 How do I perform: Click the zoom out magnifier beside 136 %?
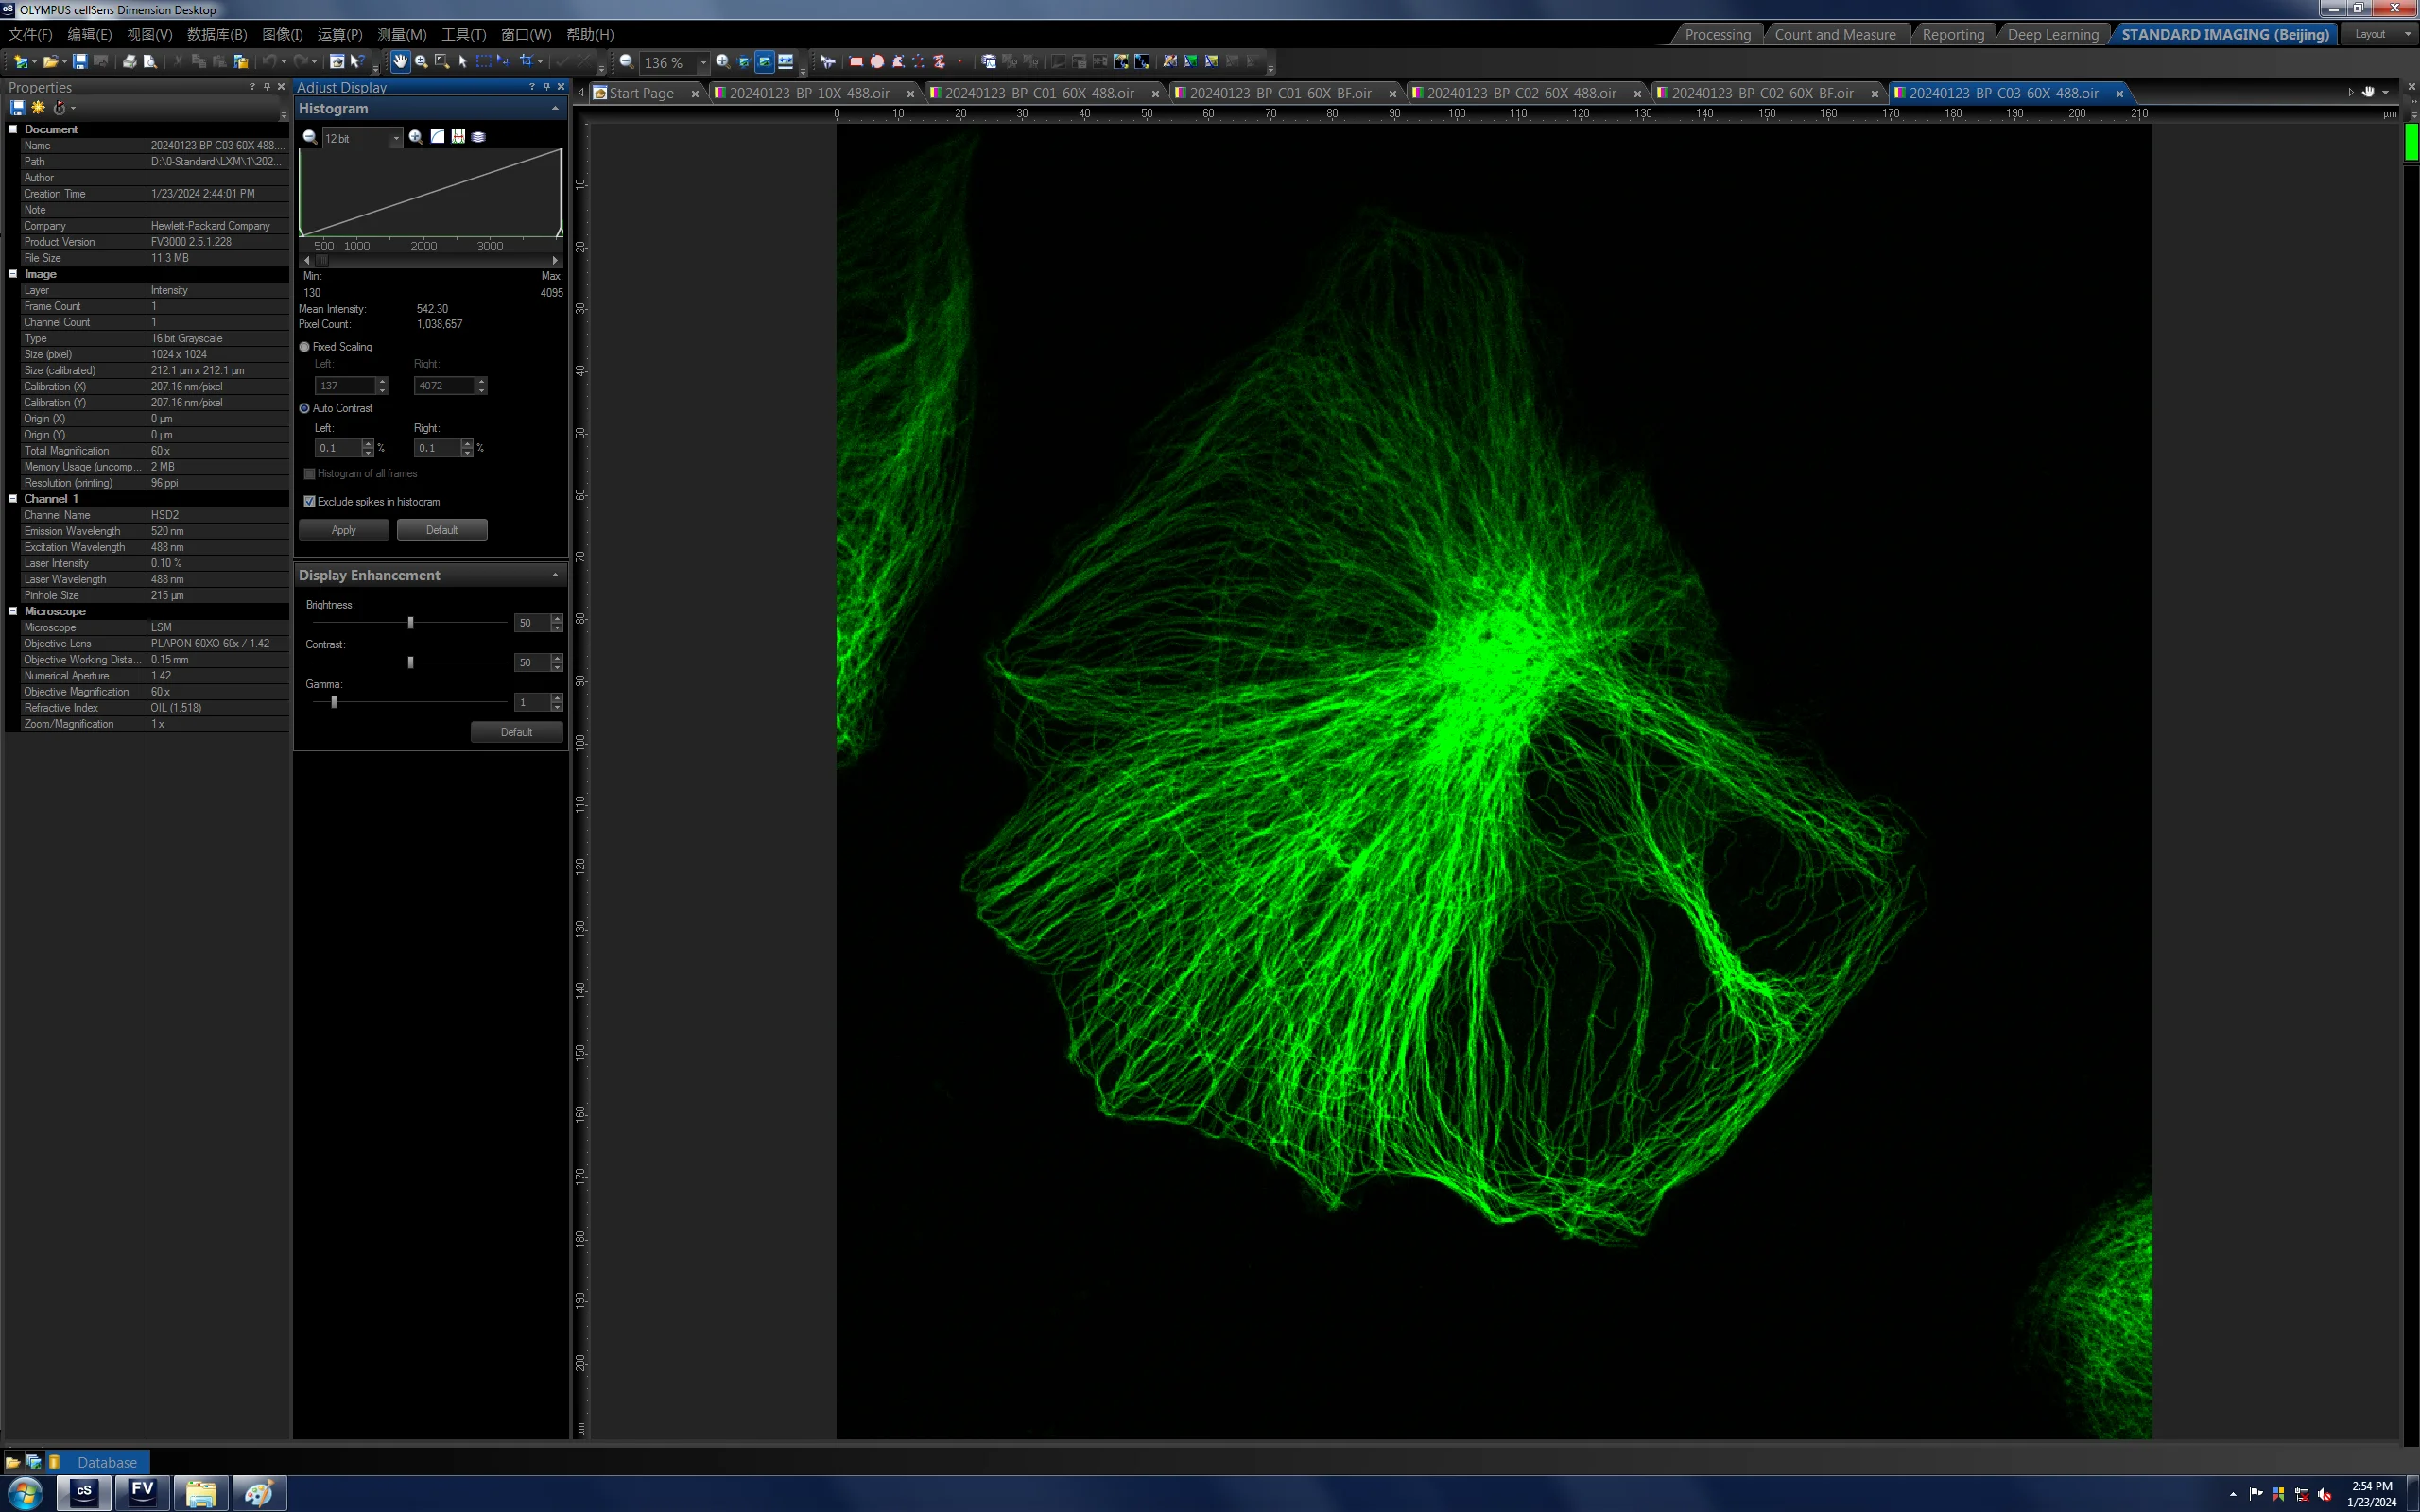[x=626, y=61]
